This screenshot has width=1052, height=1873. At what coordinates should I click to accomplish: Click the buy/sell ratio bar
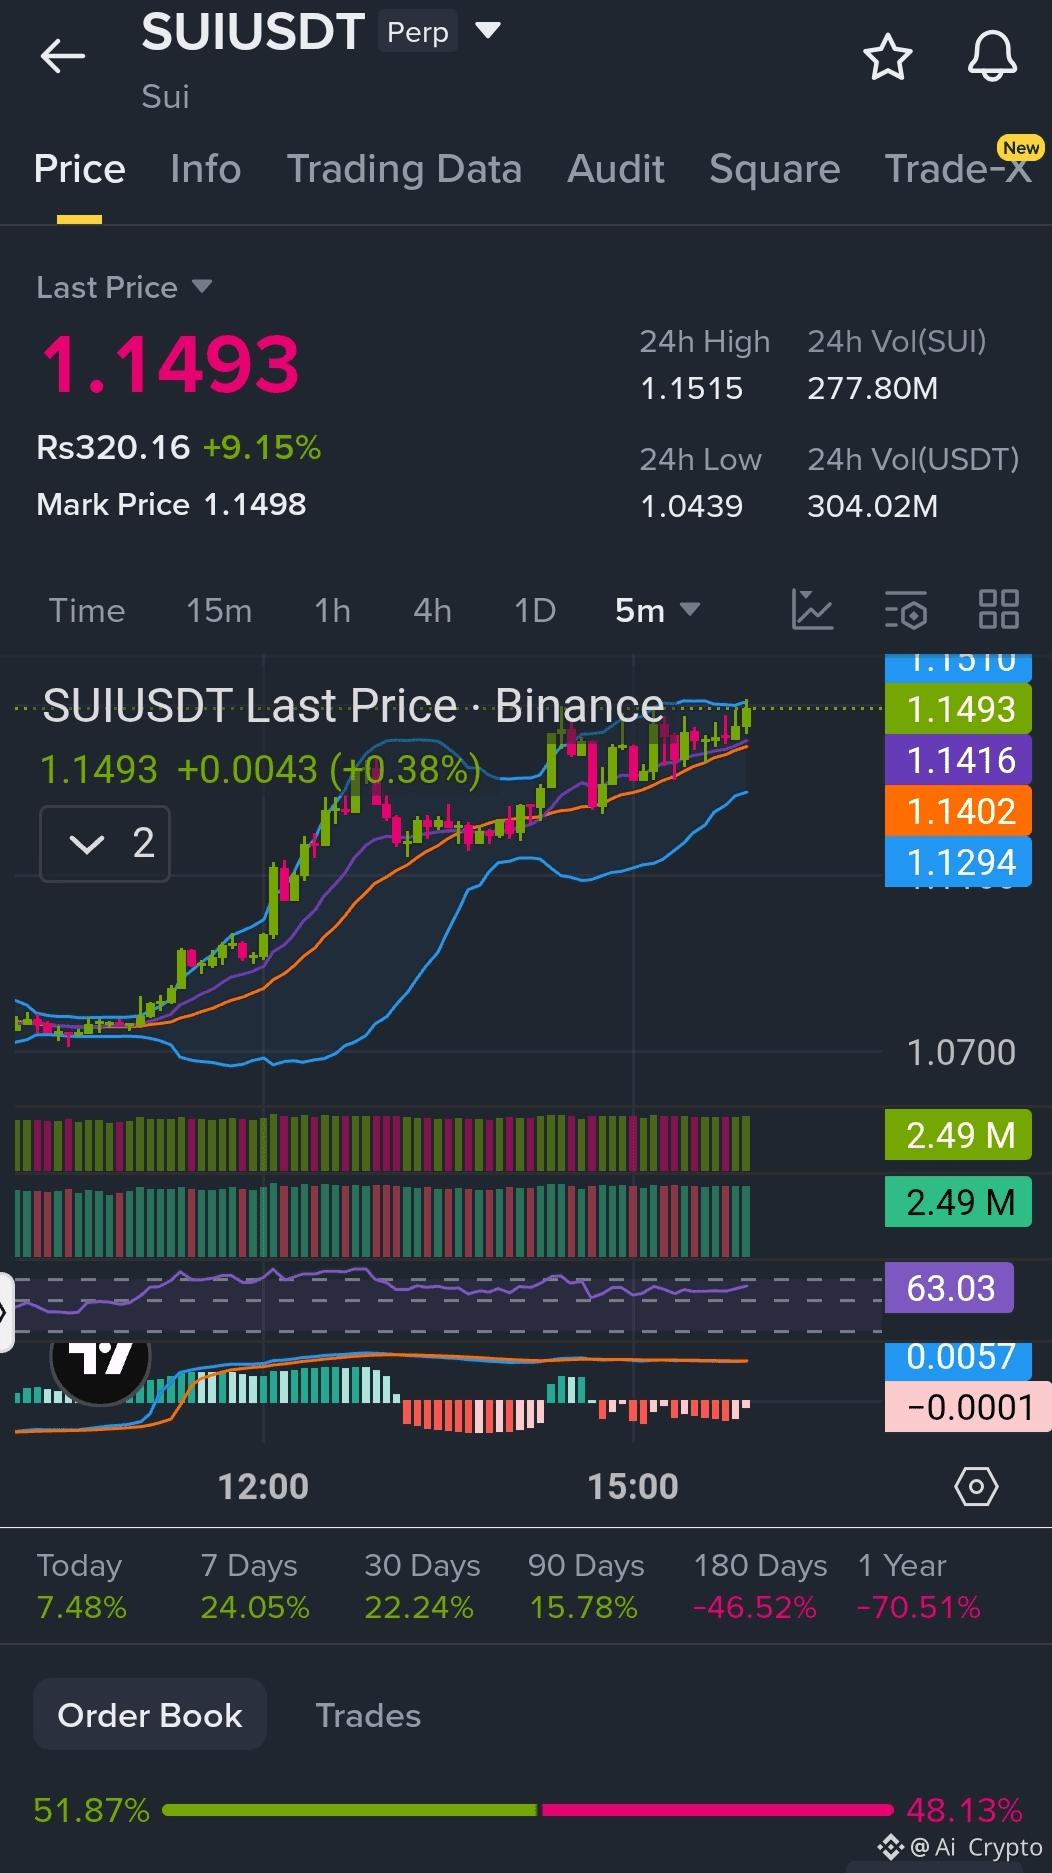click(527, 1810)
